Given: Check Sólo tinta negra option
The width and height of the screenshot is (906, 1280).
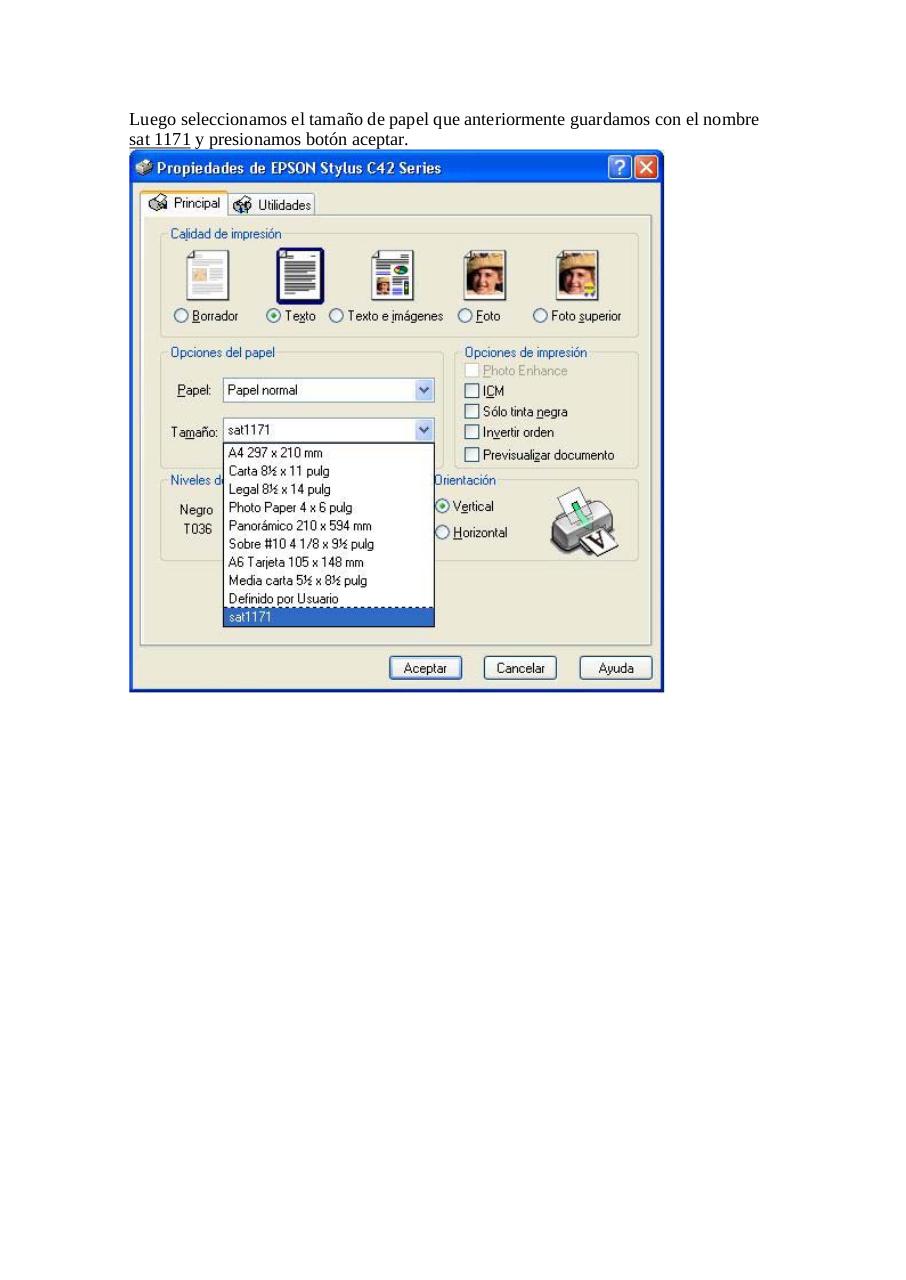Looking at the screenshot, I should [471, 411].
